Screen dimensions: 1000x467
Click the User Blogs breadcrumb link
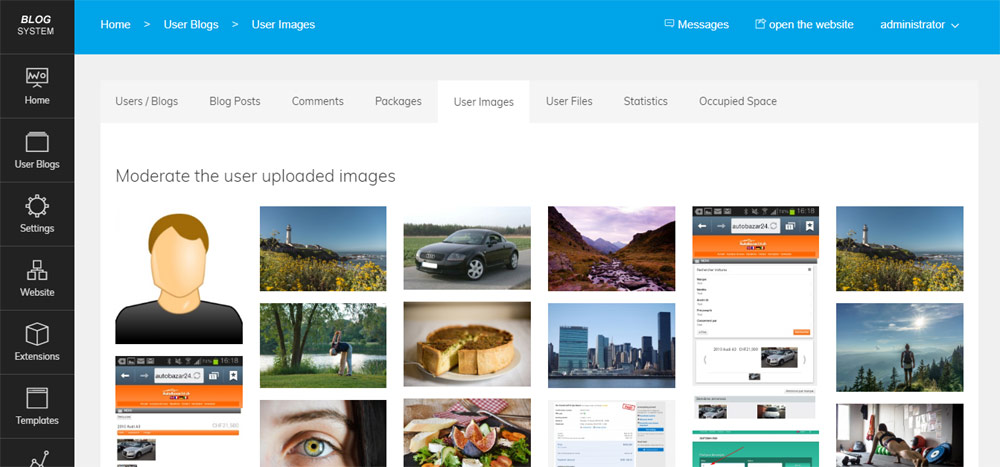tap(191, 25)
